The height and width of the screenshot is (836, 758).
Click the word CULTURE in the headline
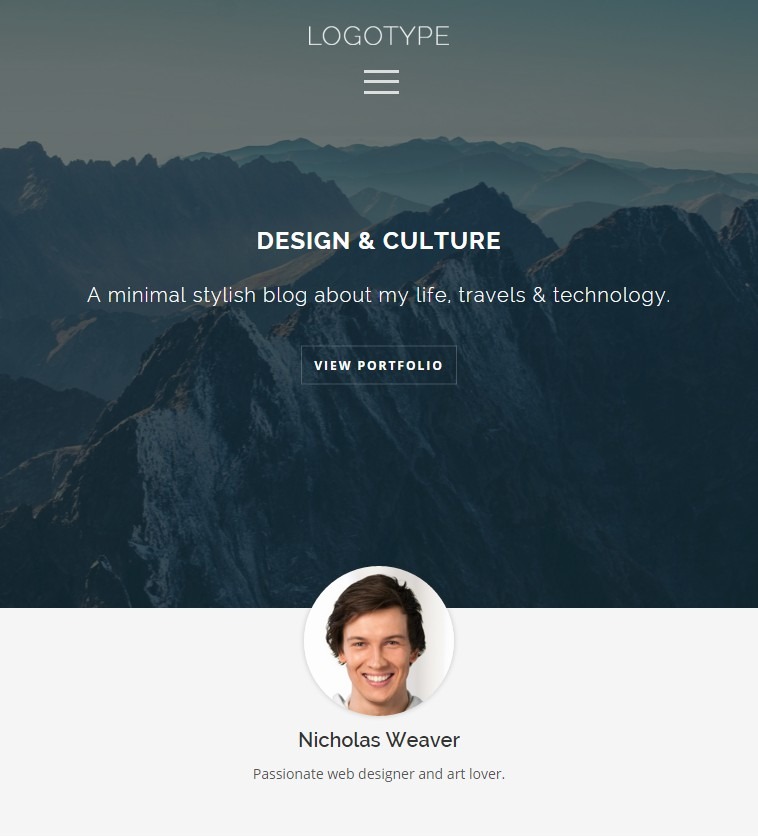coord(441,241)
